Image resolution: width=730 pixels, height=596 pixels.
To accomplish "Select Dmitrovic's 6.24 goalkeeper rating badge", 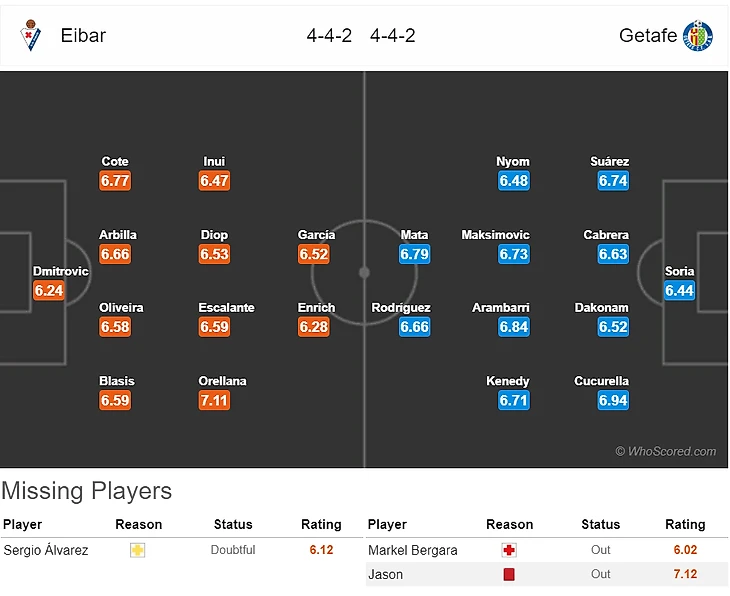I will click(x=49, y=291).
